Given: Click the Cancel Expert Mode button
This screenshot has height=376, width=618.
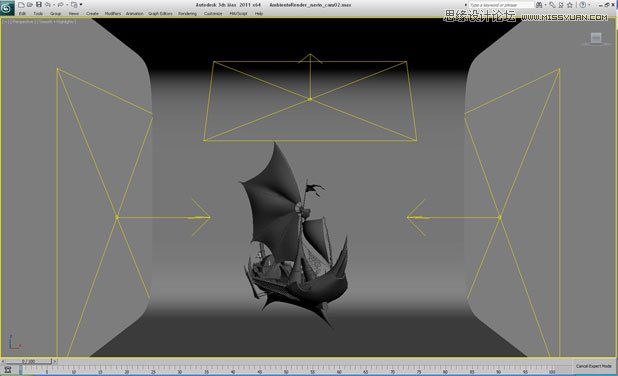Looking at the screenshot, I should click(594, 366).
